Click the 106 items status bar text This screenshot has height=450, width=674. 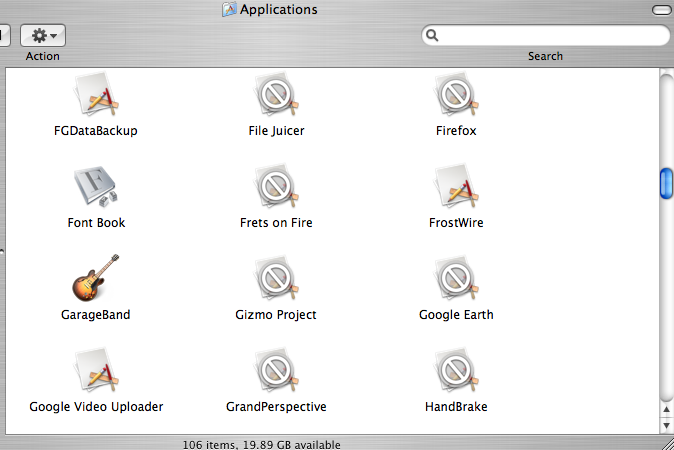(x=261, y=444)
